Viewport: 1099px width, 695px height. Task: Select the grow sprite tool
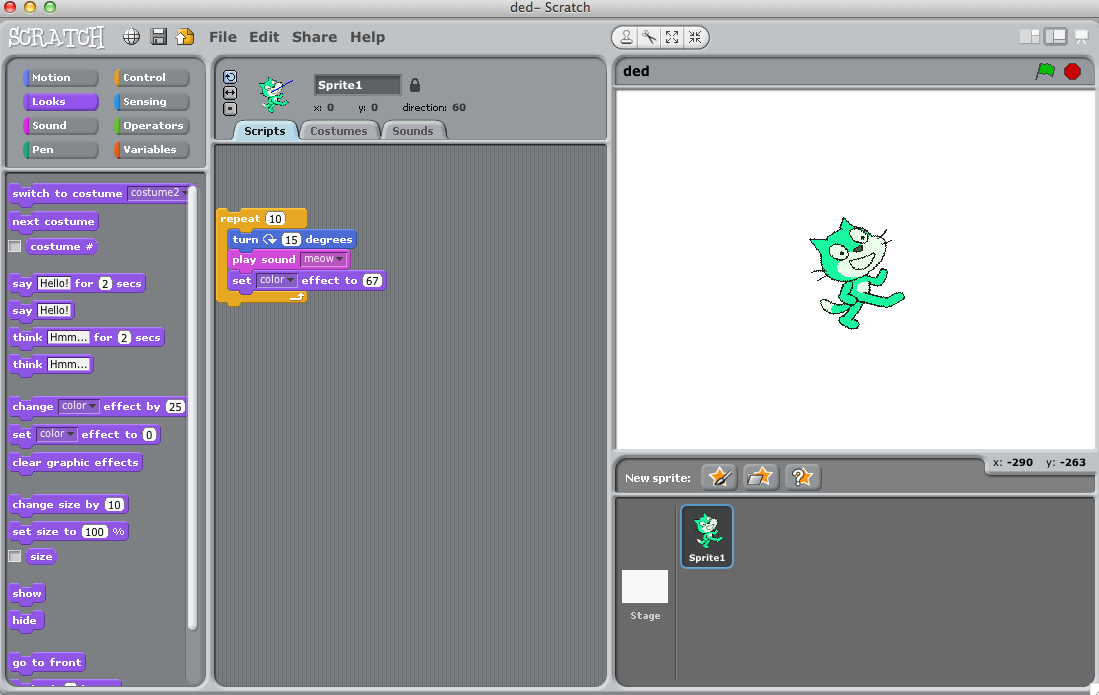point(672,37)
